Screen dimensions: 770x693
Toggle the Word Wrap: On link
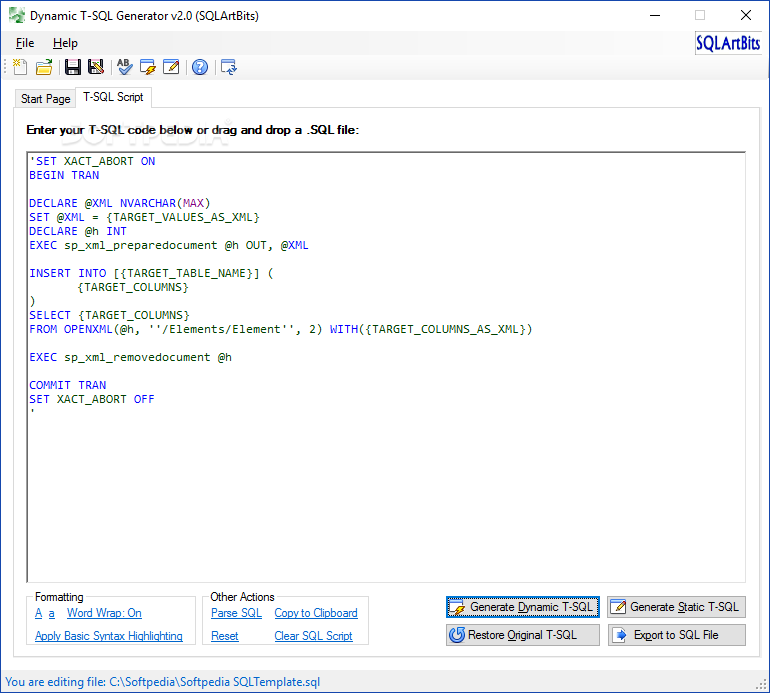[x=104, y=613]
